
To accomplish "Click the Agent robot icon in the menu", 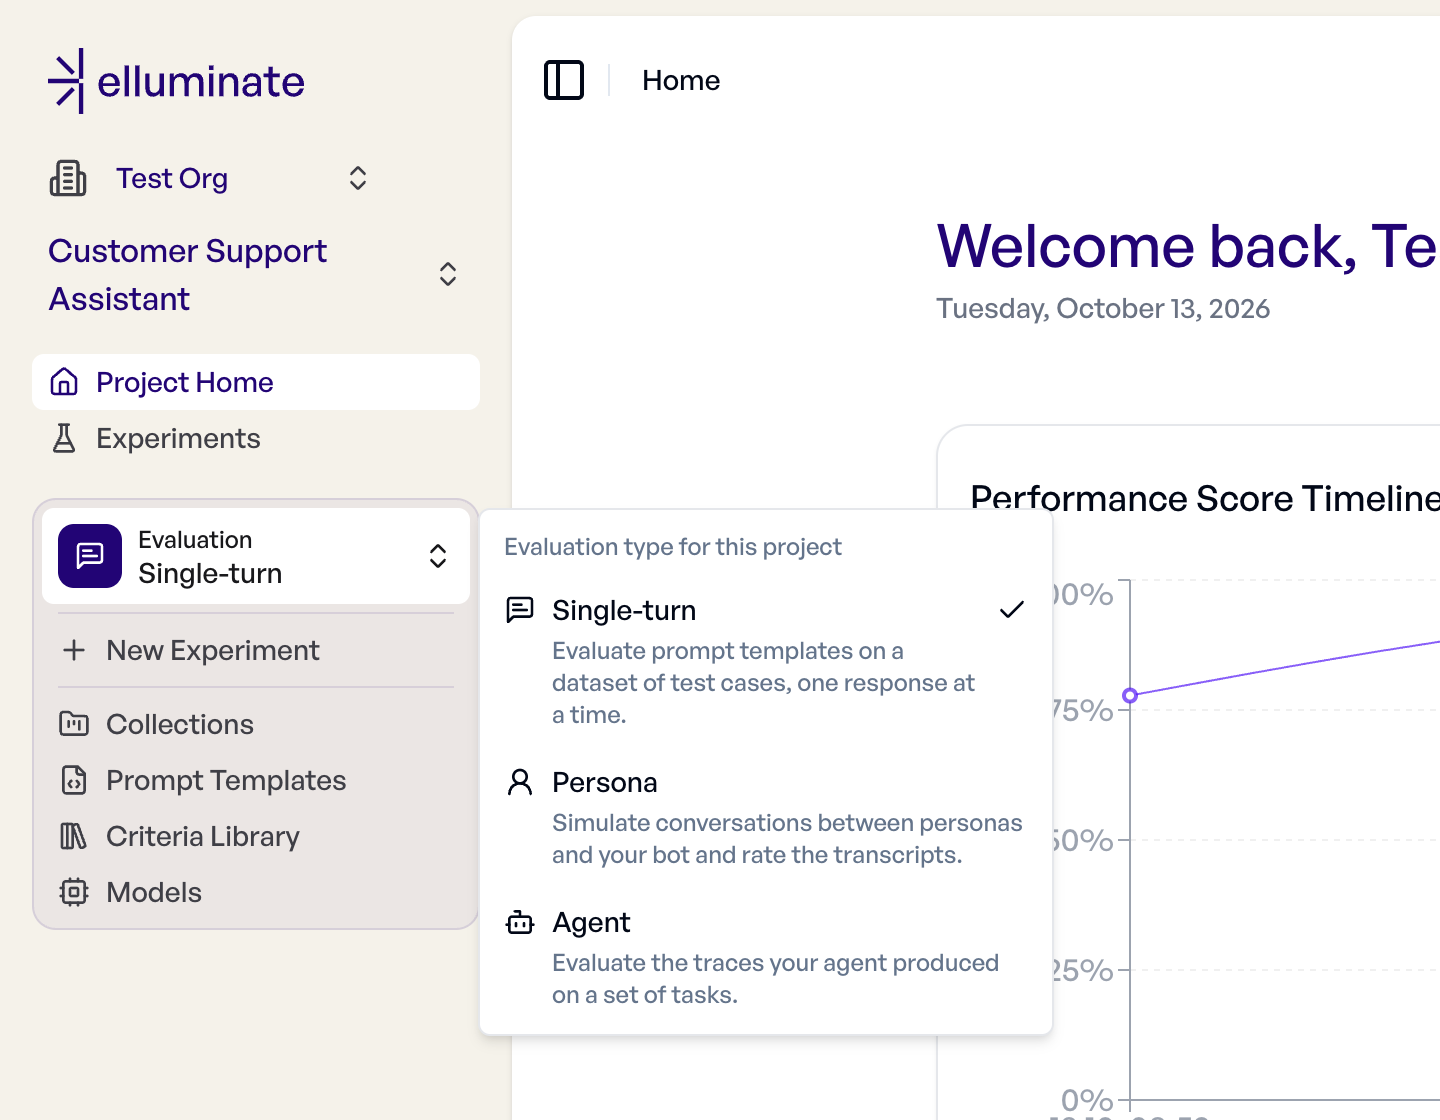I will pos(520,922).
